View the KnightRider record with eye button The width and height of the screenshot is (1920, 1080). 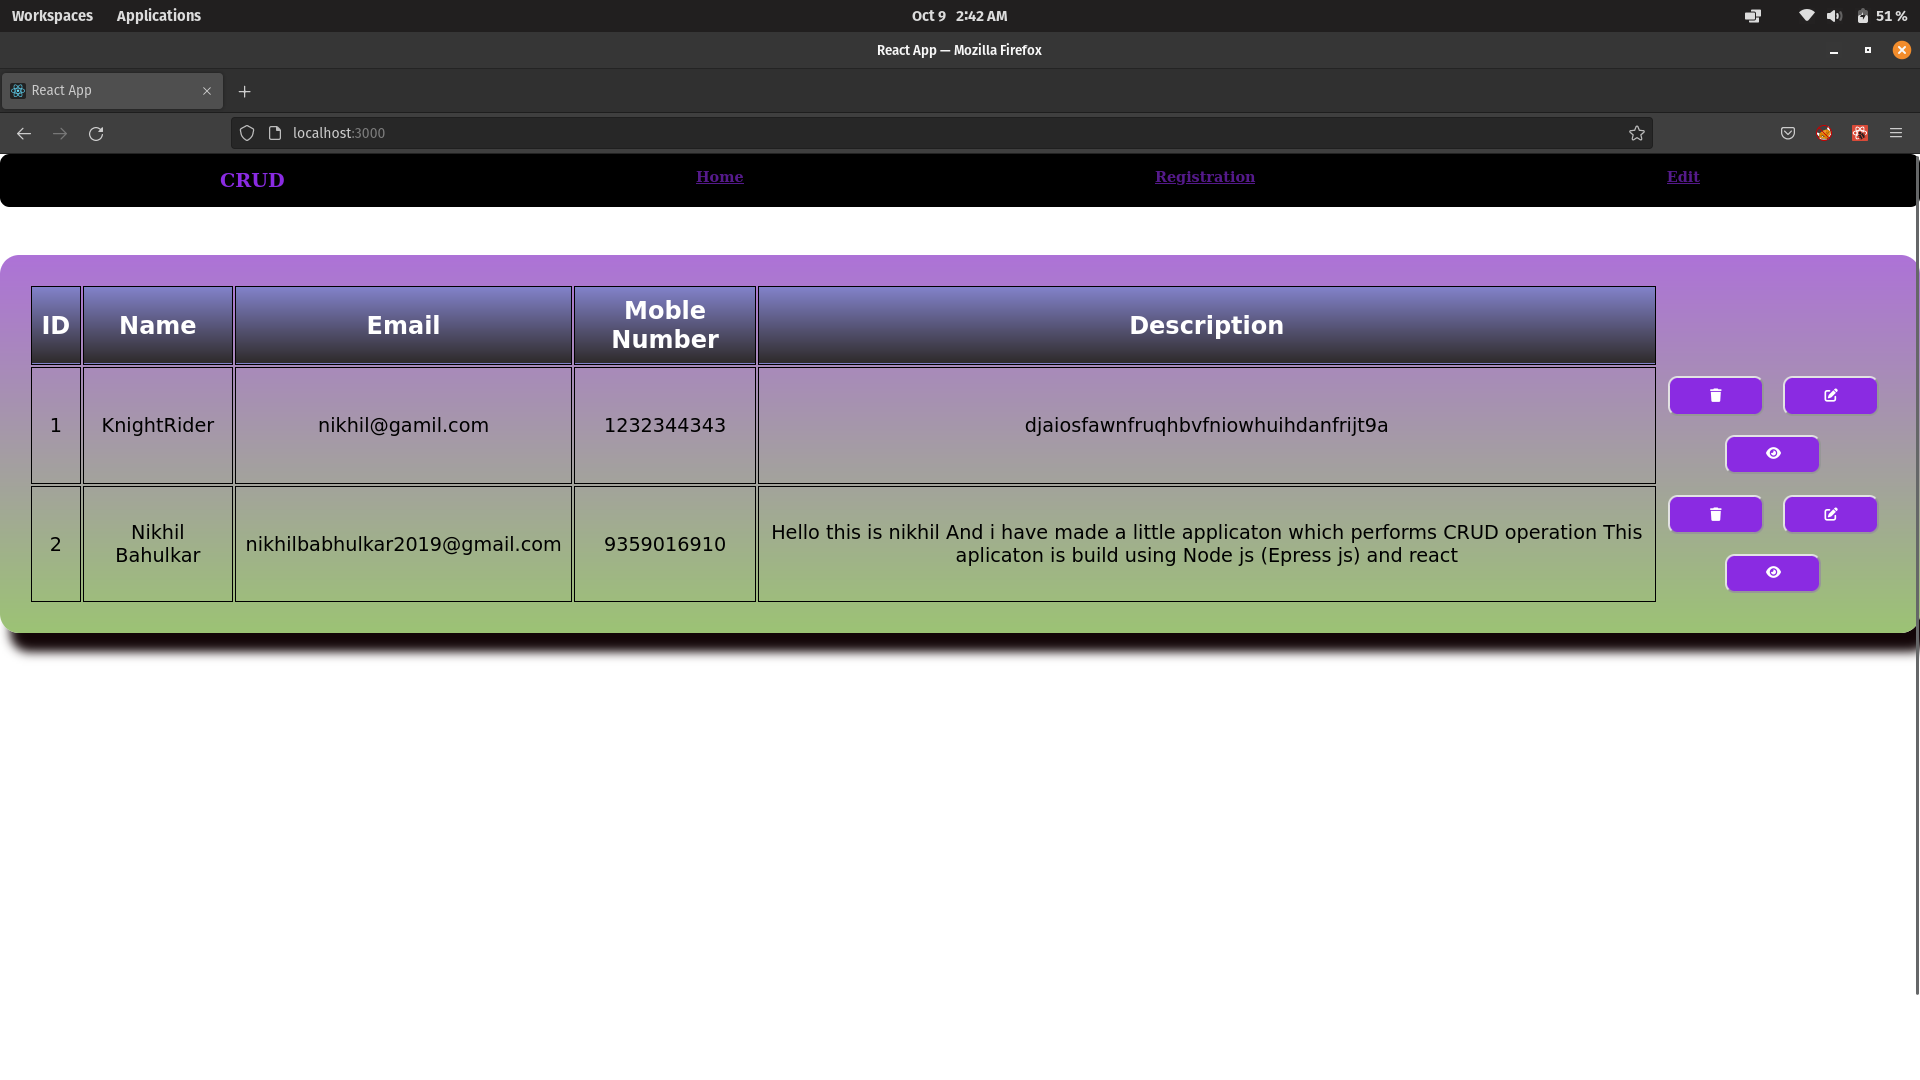tap(1772, 454)
